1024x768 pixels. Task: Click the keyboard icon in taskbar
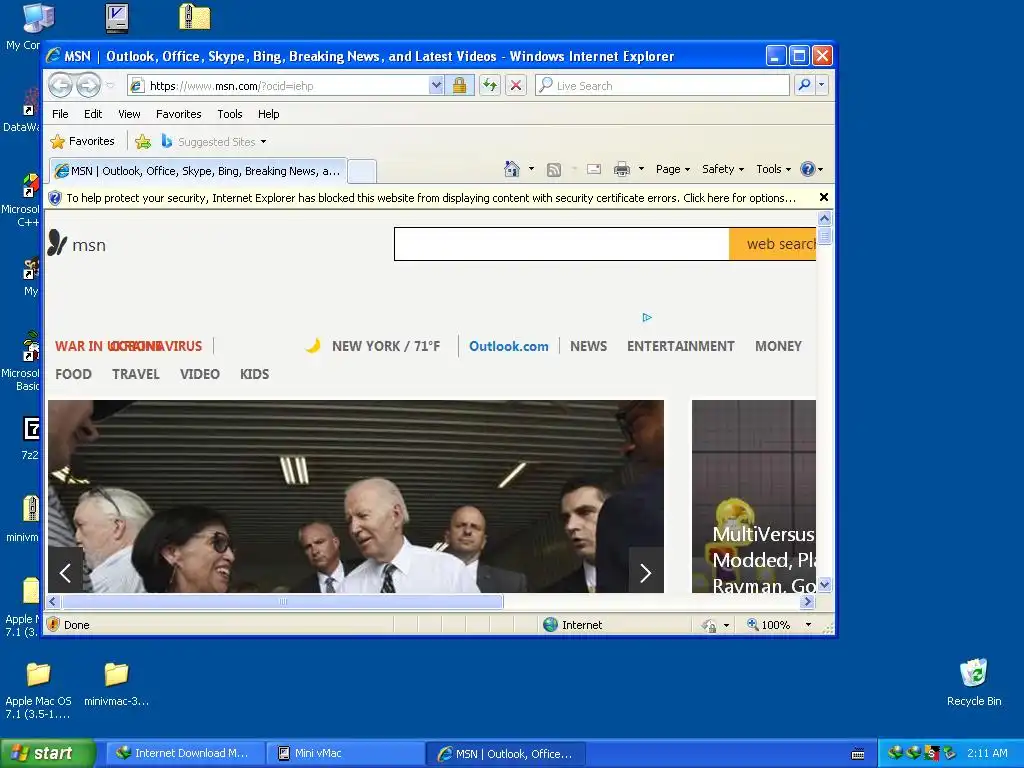click(858, 754)
